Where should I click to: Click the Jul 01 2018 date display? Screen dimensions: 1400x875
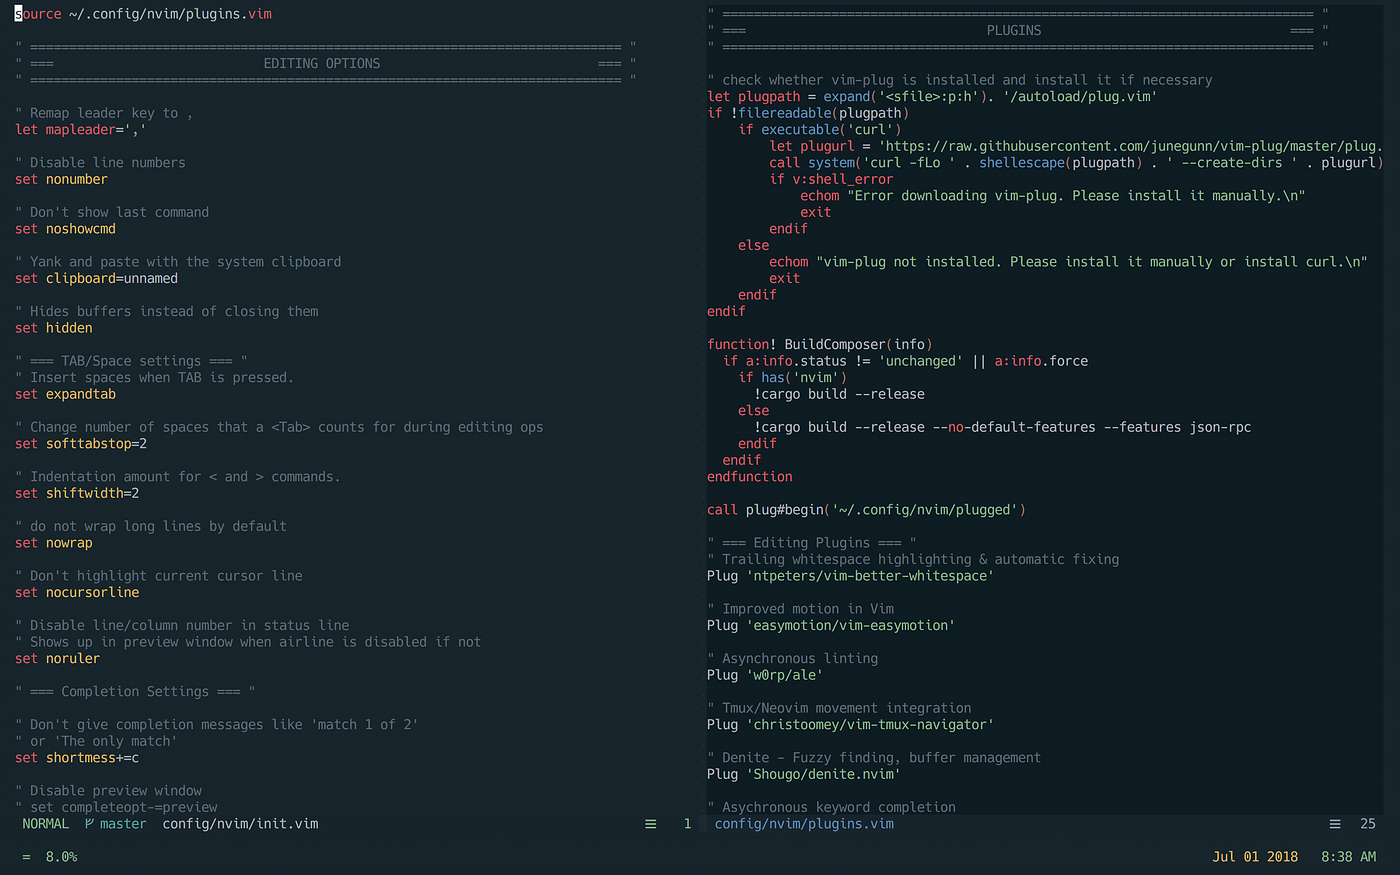(x=1256, y=856)
